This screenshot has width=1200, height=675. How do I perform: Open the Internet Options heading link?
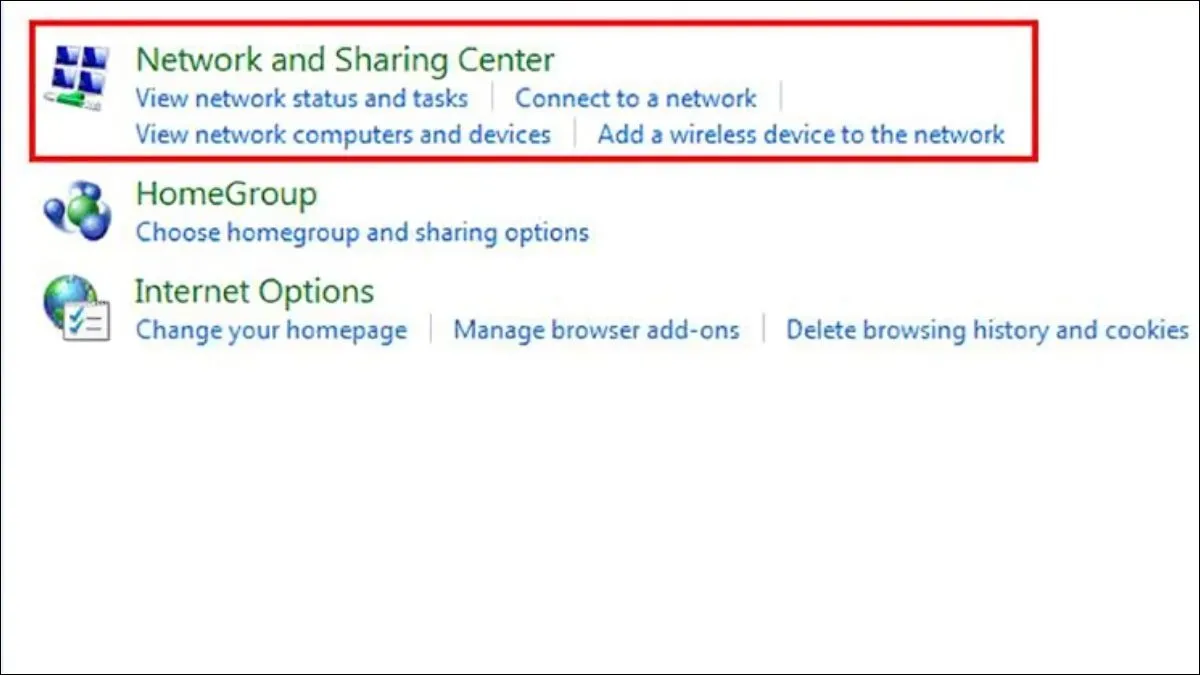click(x=254, y=292)
